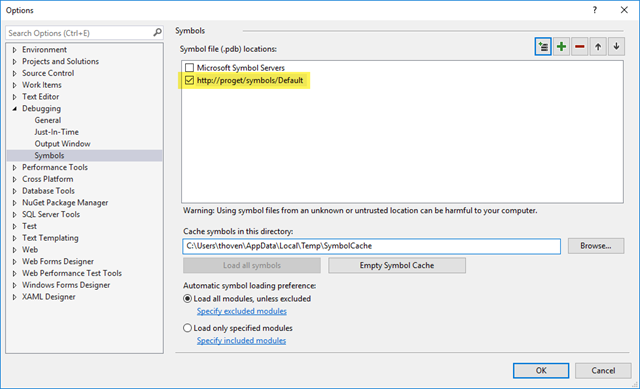Open Output Window settings page
Image resolution: width=640 pixels, height=389 pixels.
coord(62,144)
